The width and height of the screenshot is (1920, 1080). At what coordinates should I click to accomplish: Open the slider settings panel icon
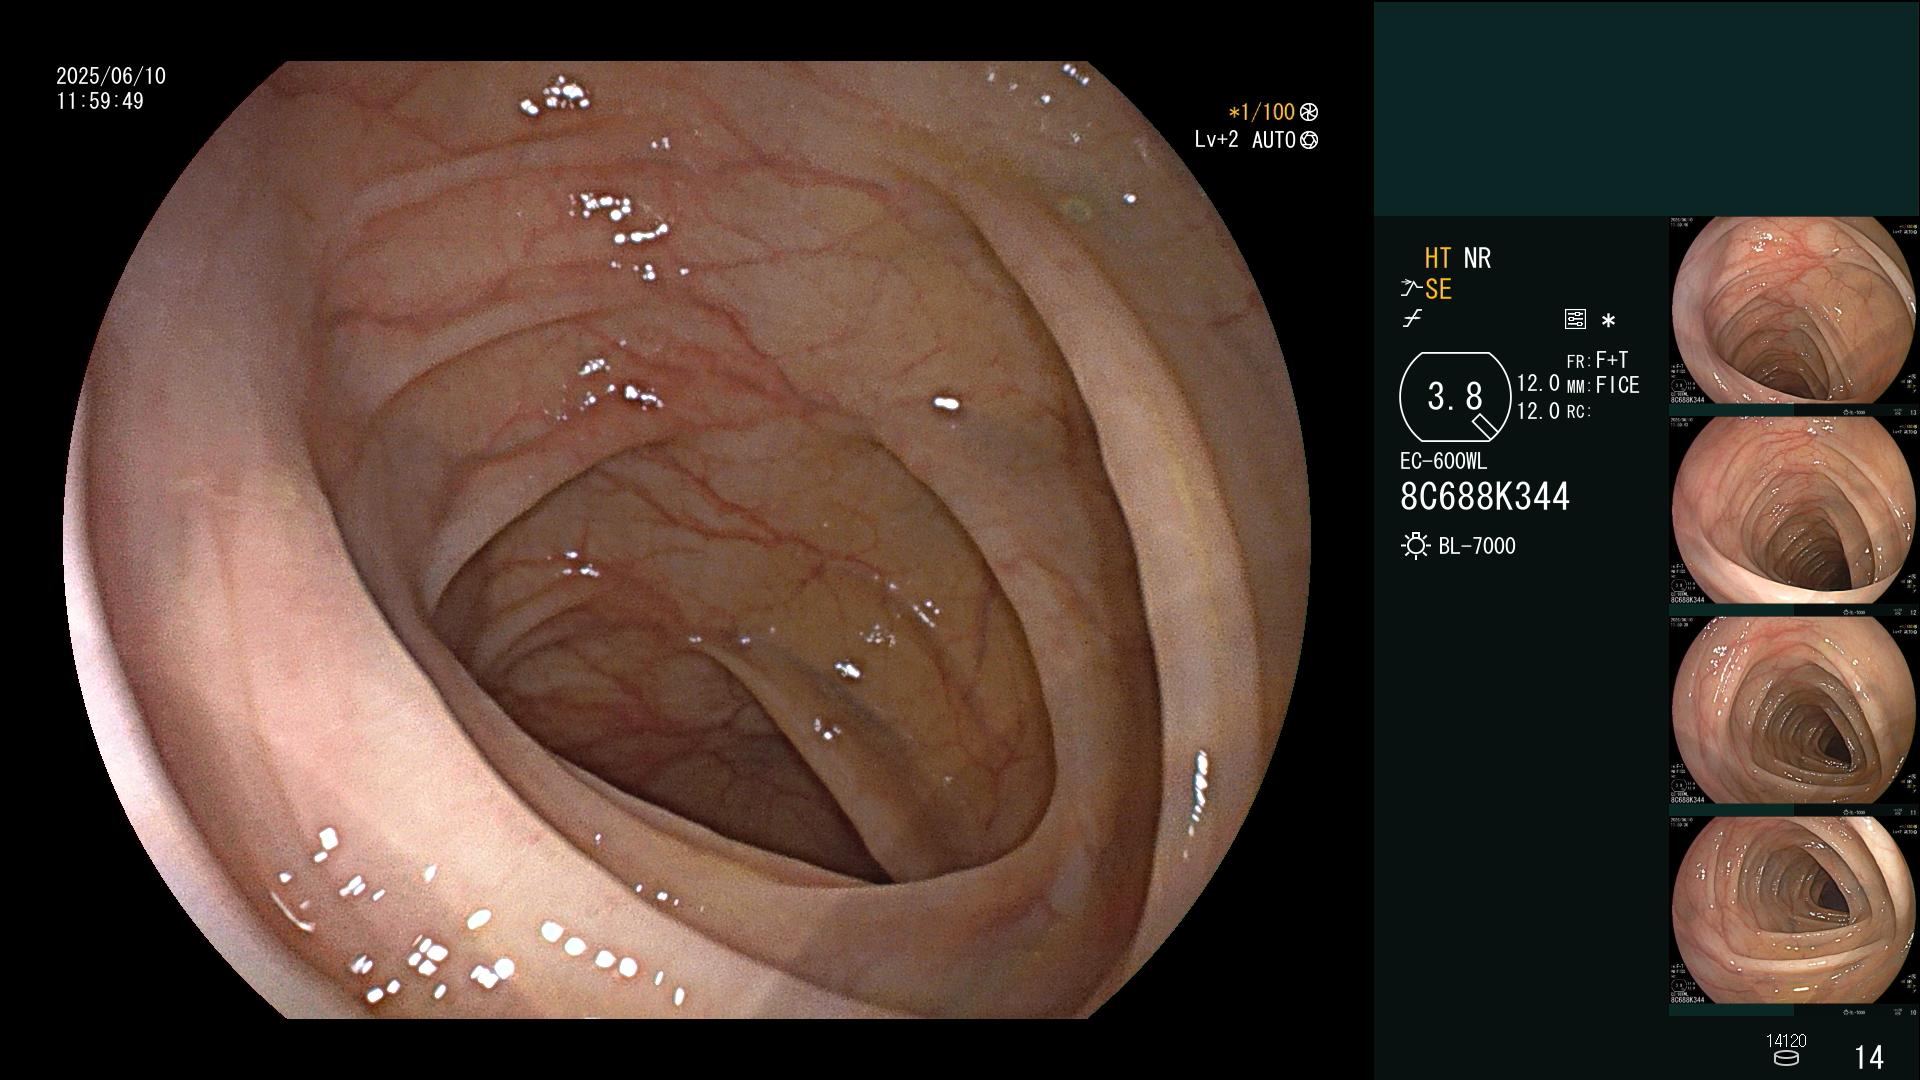tap(1575, 319)
